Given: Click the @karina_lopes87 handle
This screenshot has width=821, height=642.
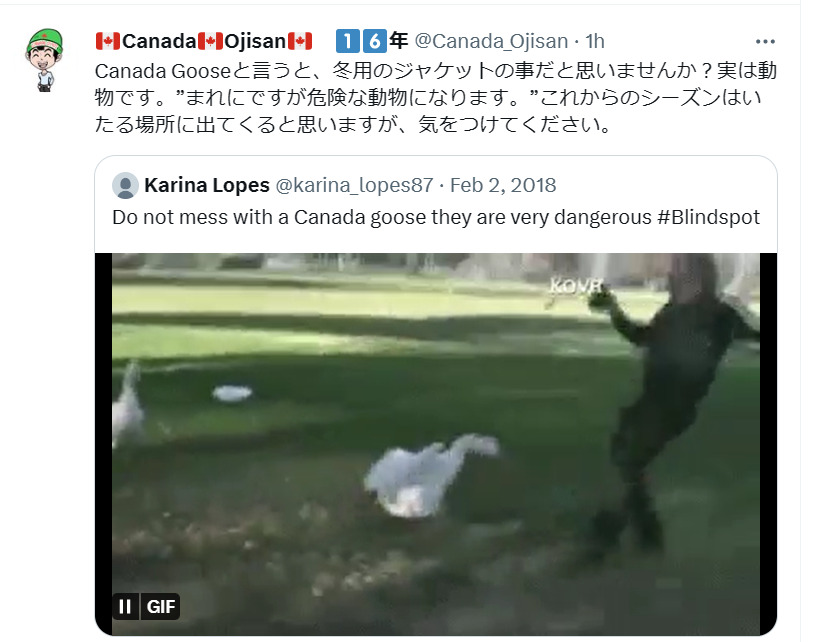Looking at the screenshot, I should point(354,185).
